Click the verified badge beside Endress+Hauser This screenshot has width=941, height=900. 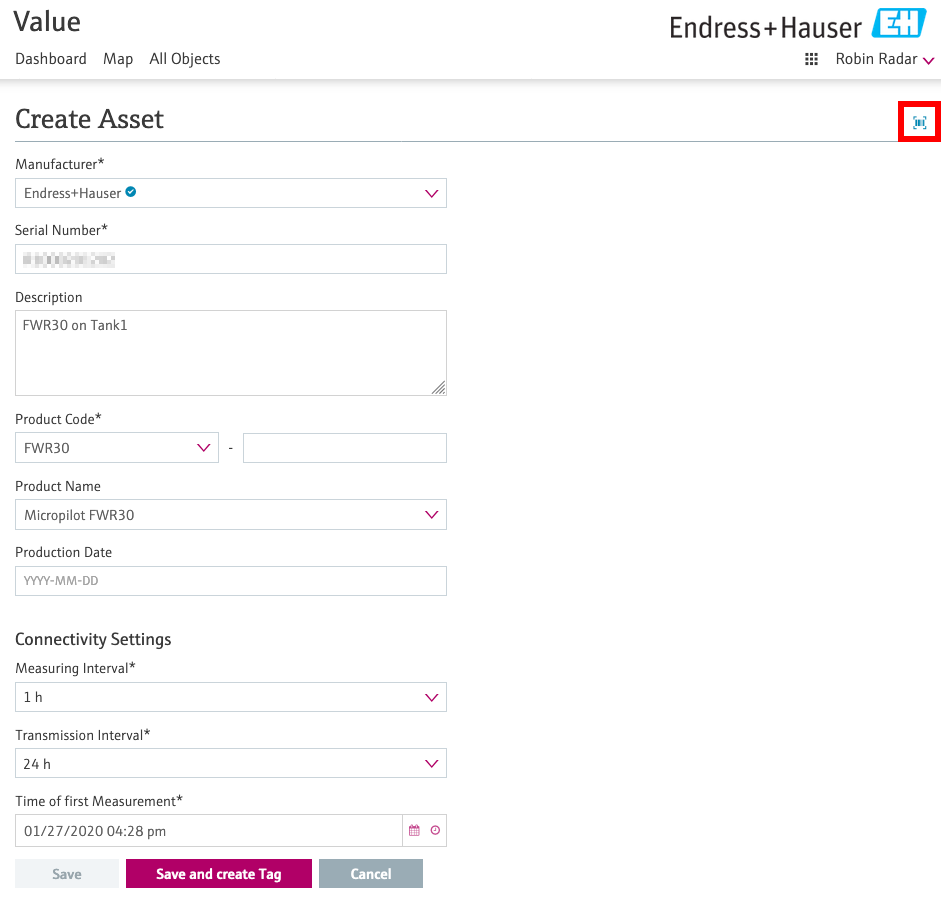point(131,192)
